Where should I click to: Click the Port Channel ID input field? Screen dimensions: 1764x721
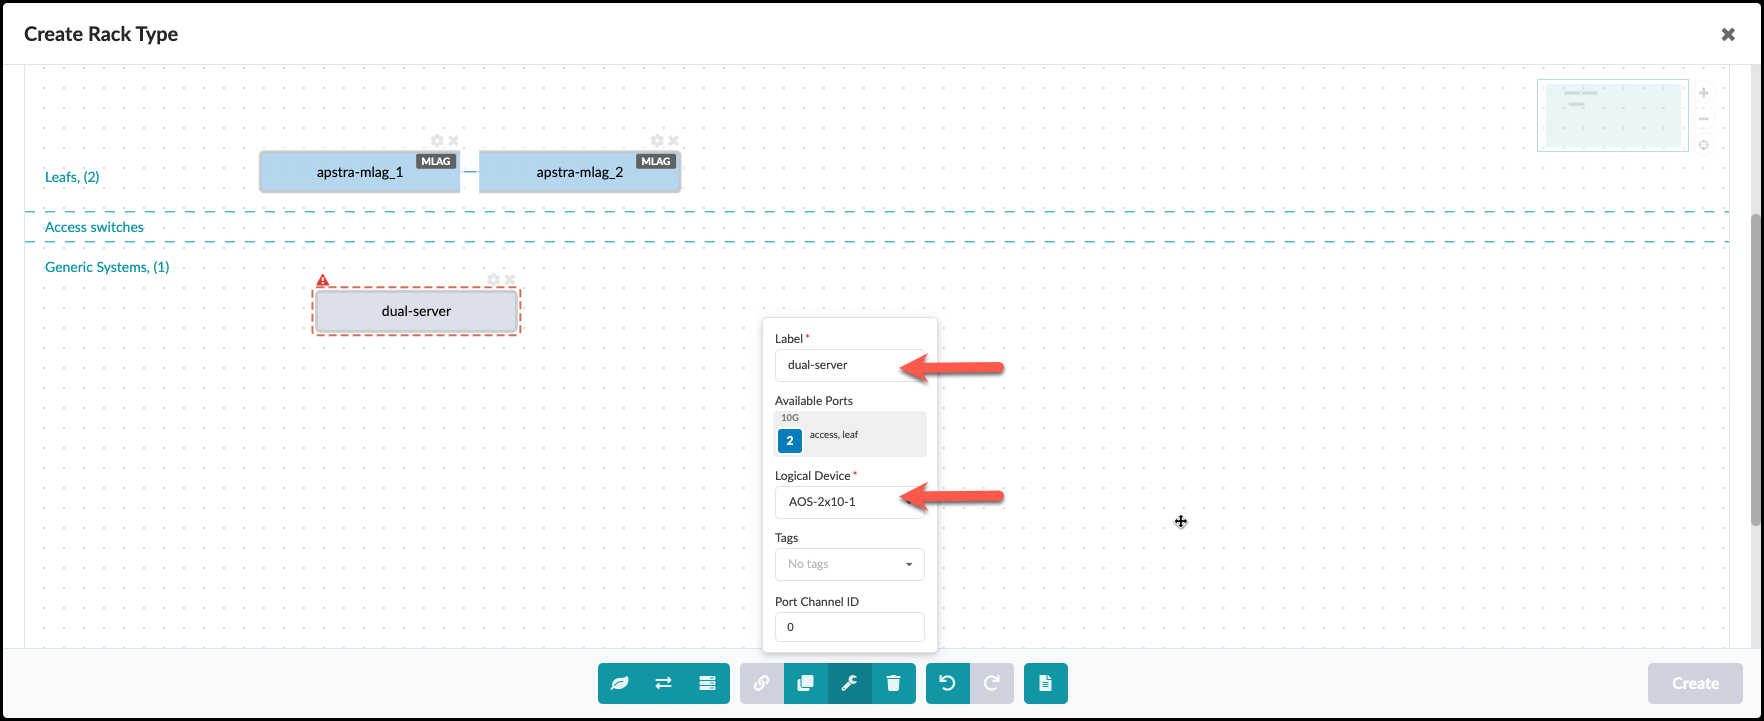849,627
